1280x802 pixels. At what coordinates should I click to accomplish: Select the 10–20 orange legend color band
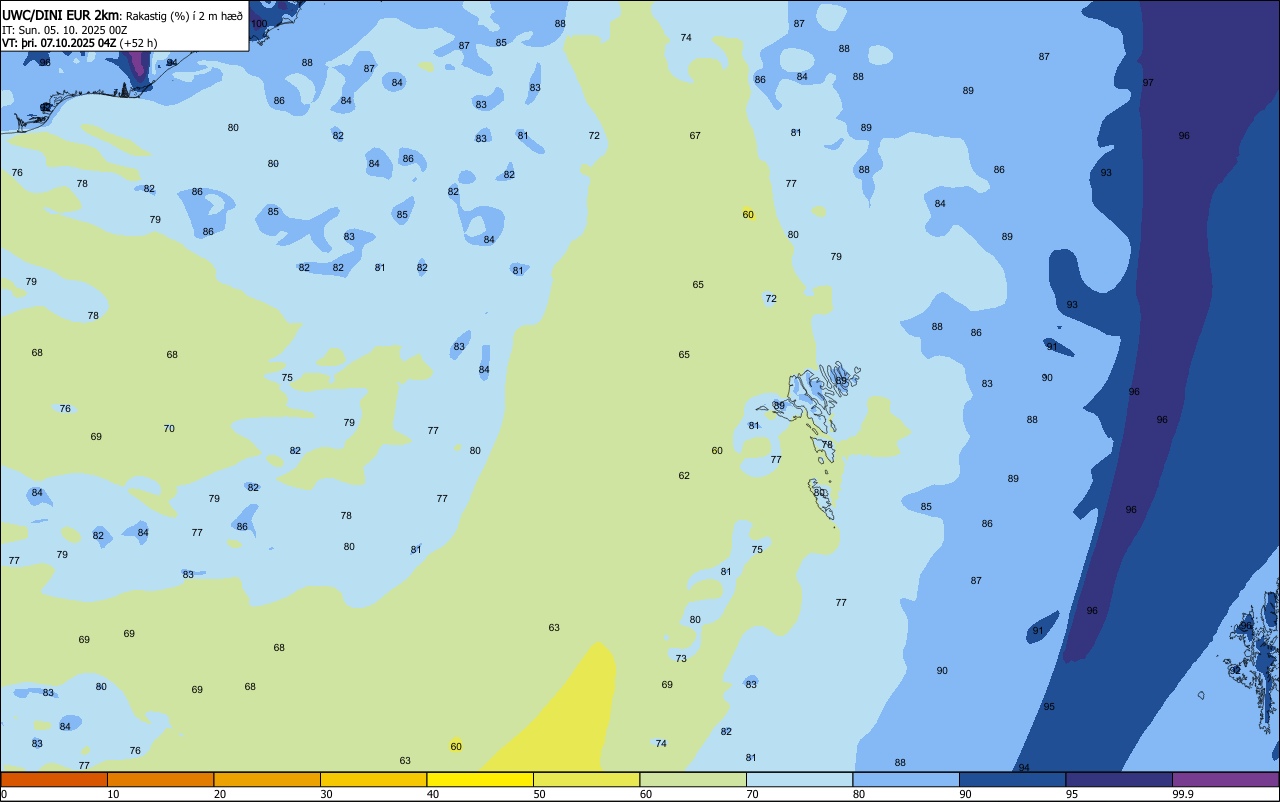[160, 779]
